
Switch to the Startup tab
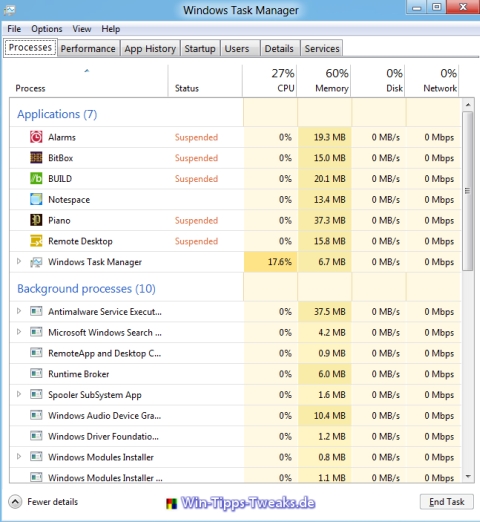[x=200, y=49]
